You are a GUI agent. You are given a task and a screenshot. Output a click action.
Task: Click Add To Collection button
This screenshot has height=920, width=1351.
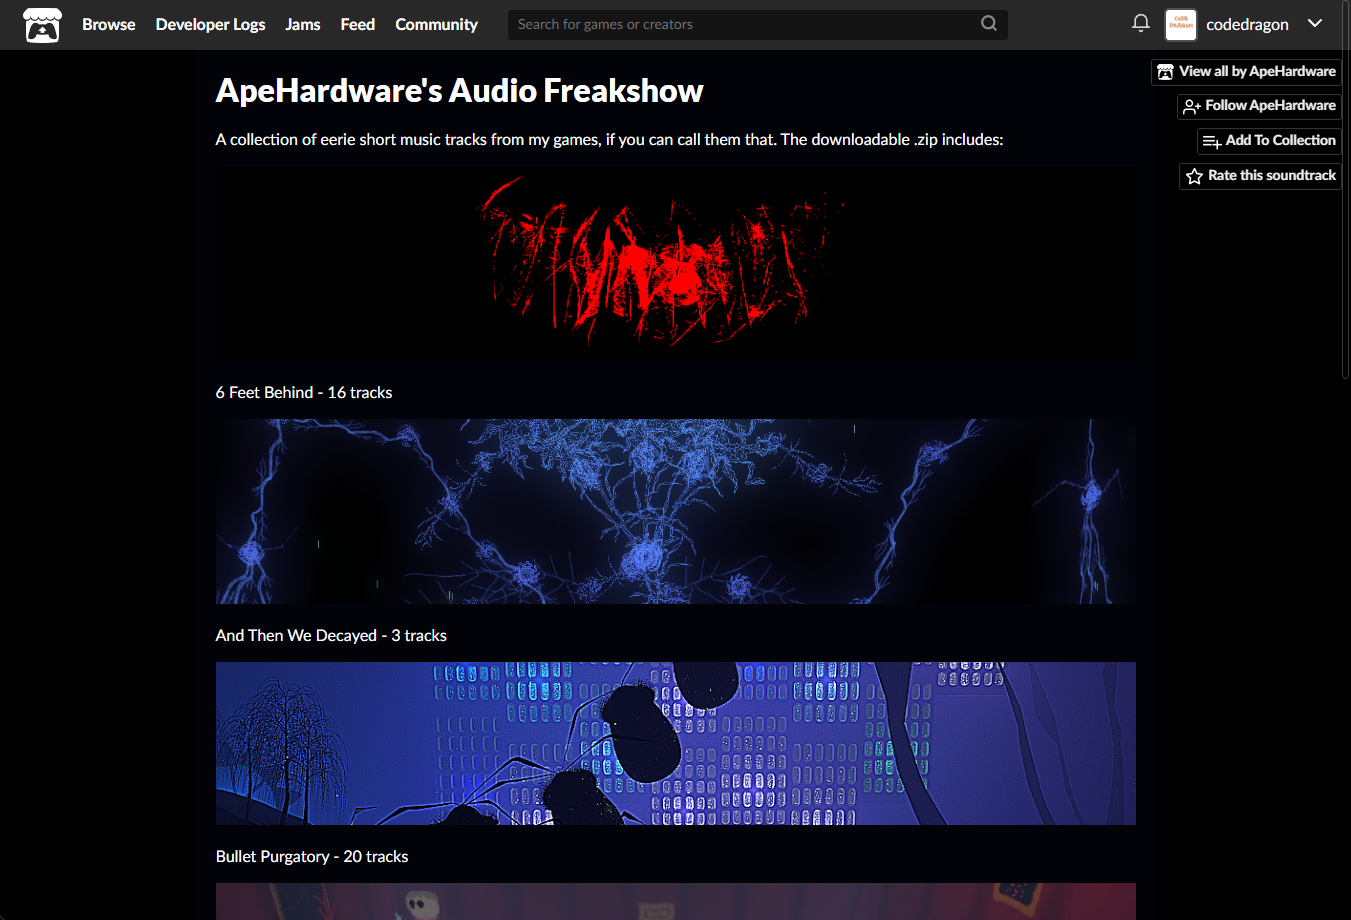click(1269, 140)
